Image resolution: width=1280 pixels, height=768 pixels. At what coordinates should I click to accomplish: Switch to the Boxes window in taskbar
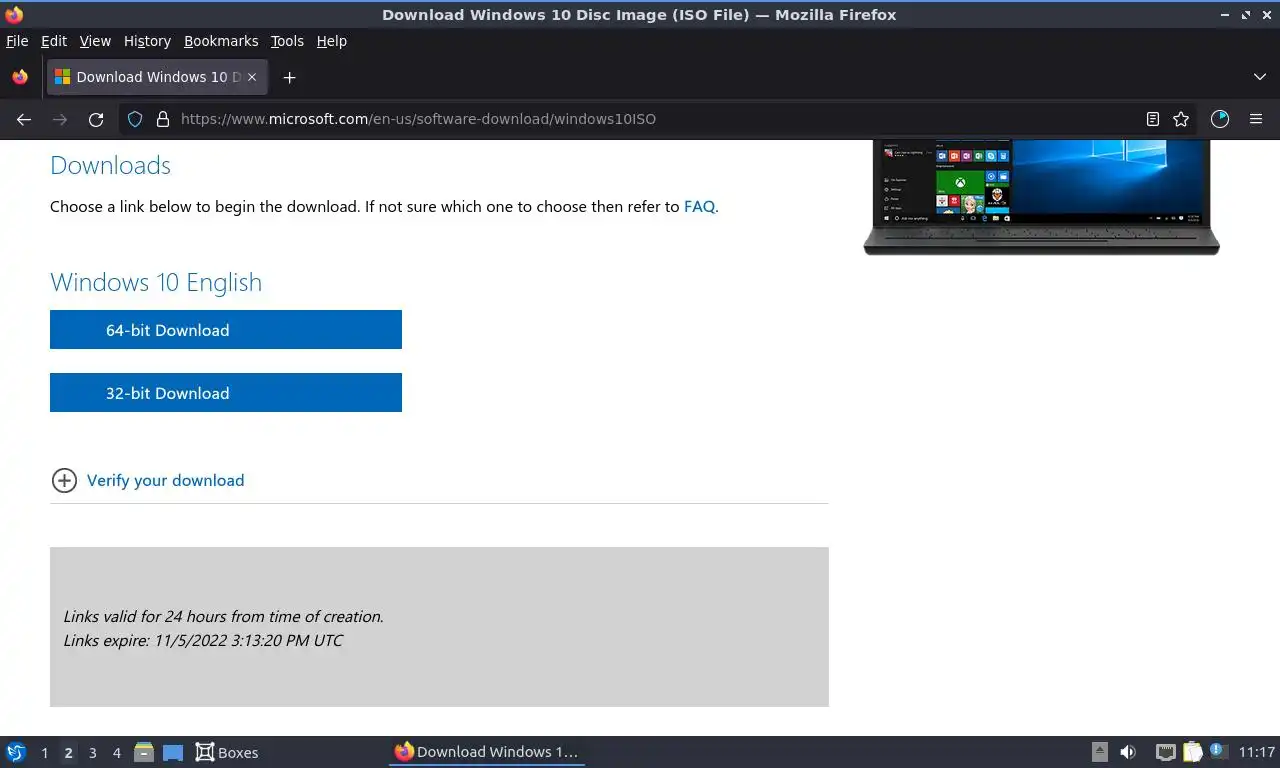227,753
